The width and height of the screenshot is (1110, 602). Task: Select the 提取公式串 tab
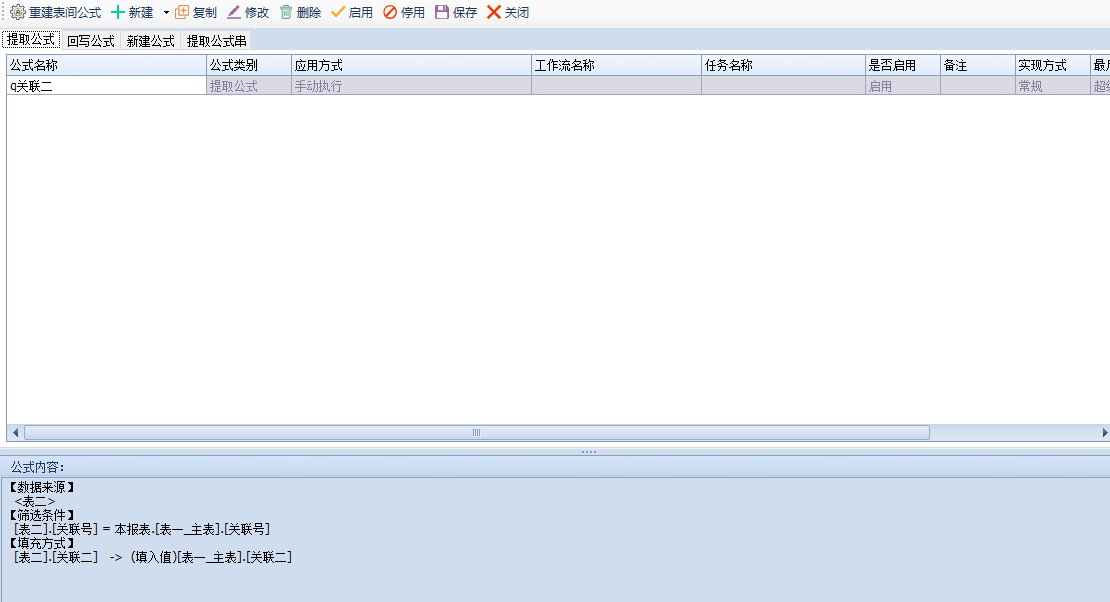pos(216,41)
